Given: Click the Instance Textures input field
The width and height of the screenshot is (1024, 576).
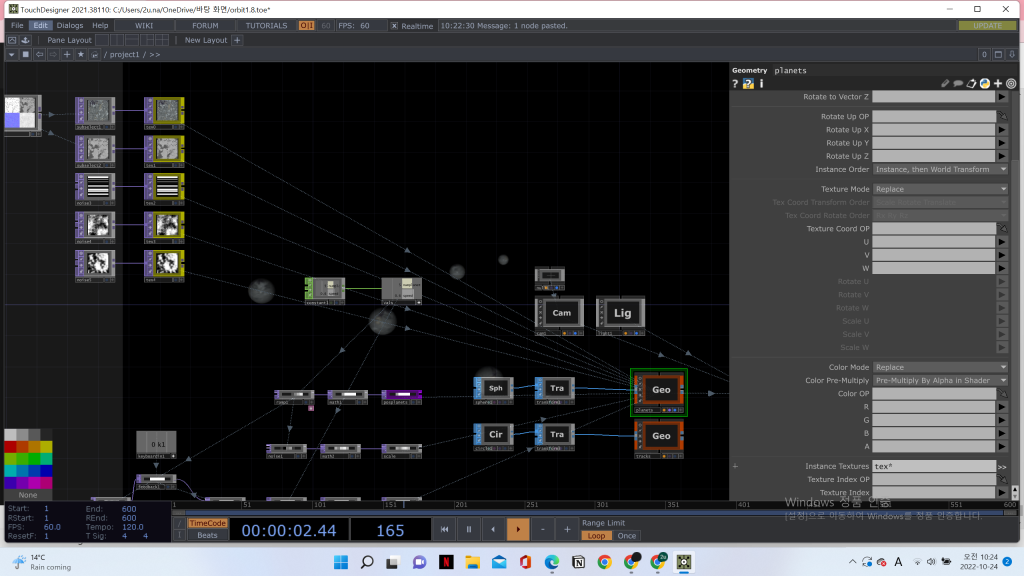Looking at the screenshot, I should (x=933, y=466).
